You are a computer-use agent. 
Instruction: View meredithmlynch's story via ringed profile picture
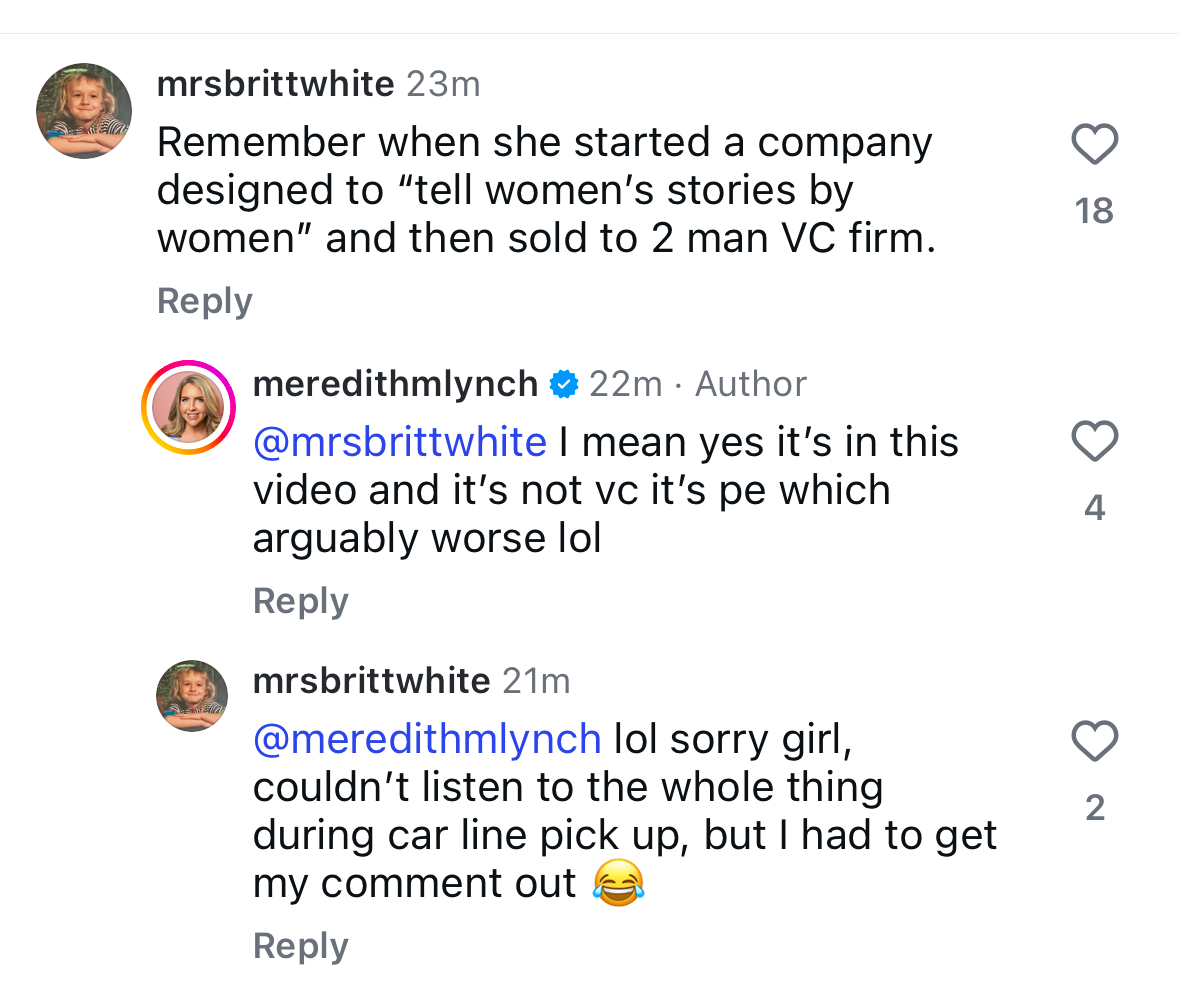(189, 407)
